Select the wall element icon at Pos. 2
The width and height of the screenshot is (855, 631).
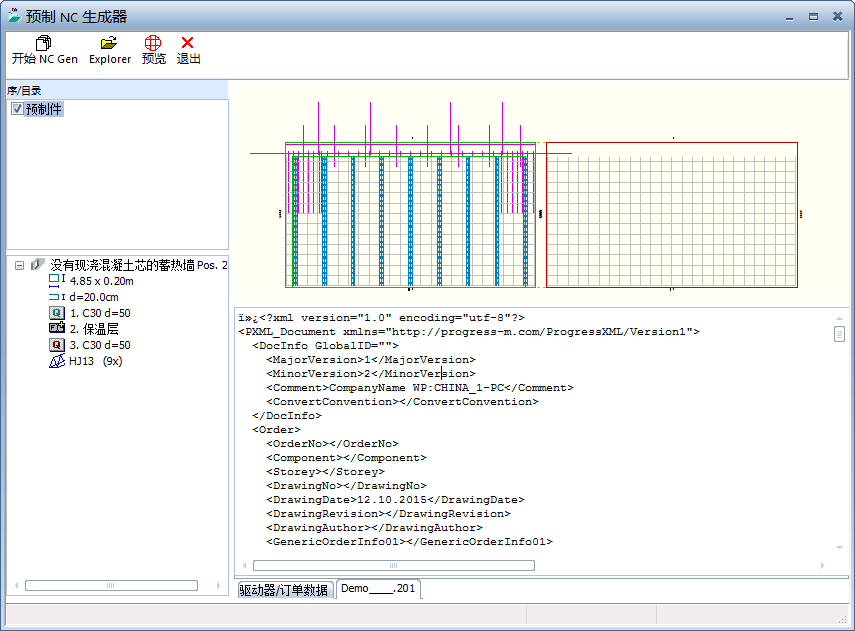(x=37, y=265)
